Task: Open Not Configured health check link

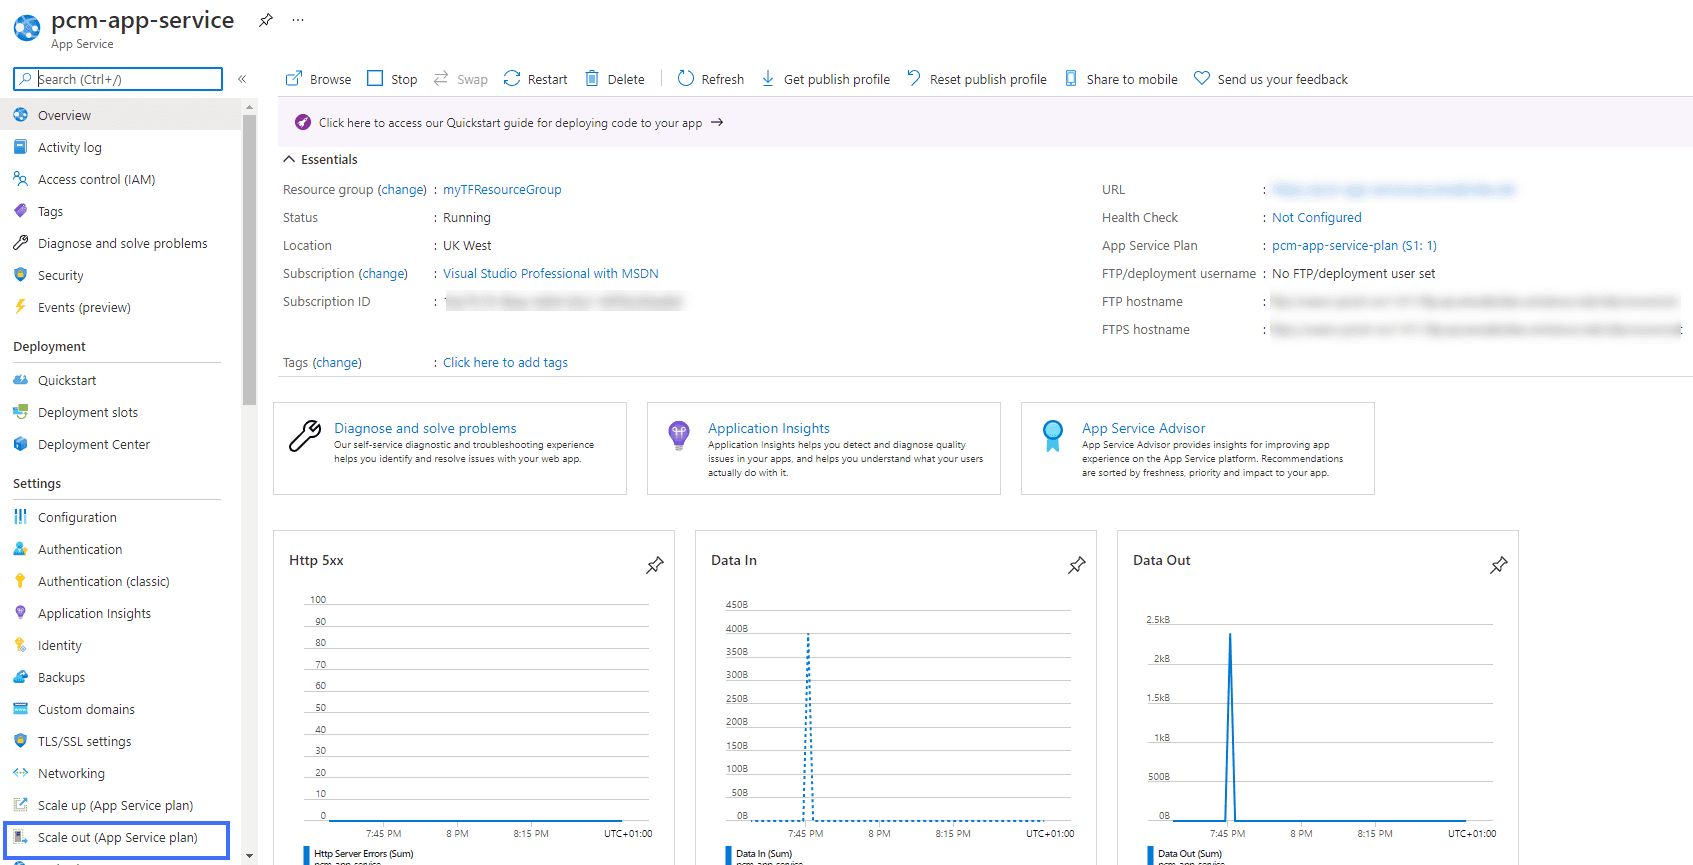Action: pyautogui.click(x=1317, y=218)
